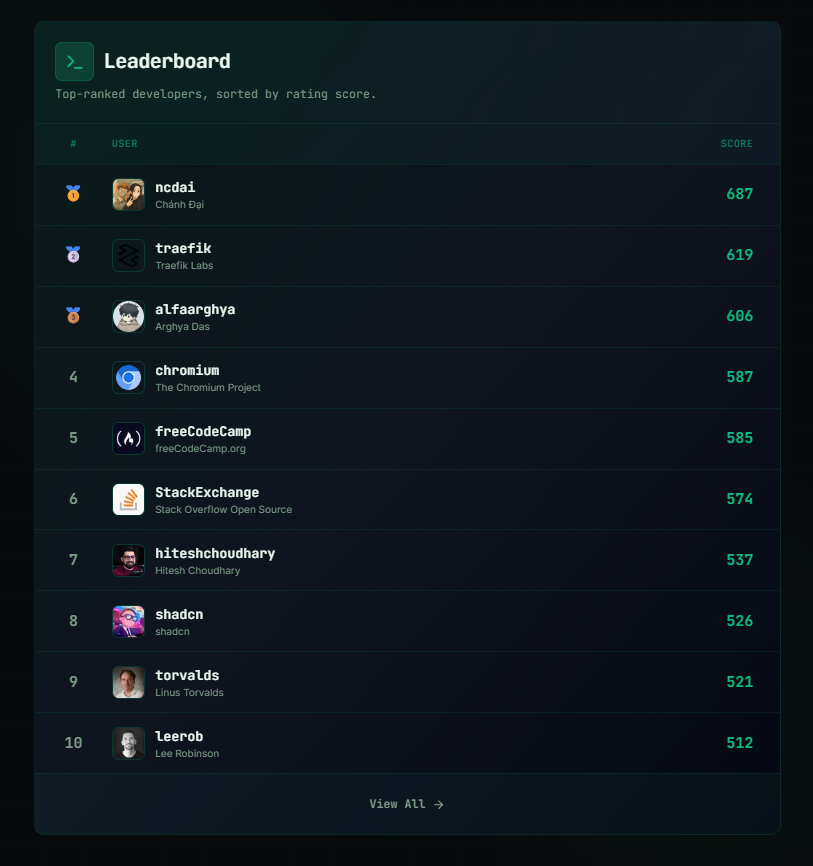Image resolution: width=813 pixels, height=866 pixels.
Task: Click the gold medal icon beside ncdai
Action: point(72,194)
